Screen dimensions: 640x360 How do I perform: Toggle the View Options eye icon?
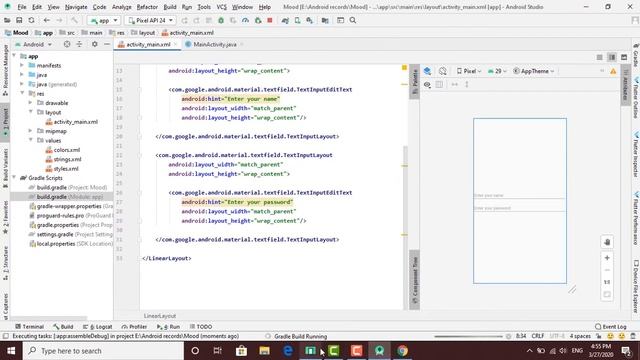point(427,84)
